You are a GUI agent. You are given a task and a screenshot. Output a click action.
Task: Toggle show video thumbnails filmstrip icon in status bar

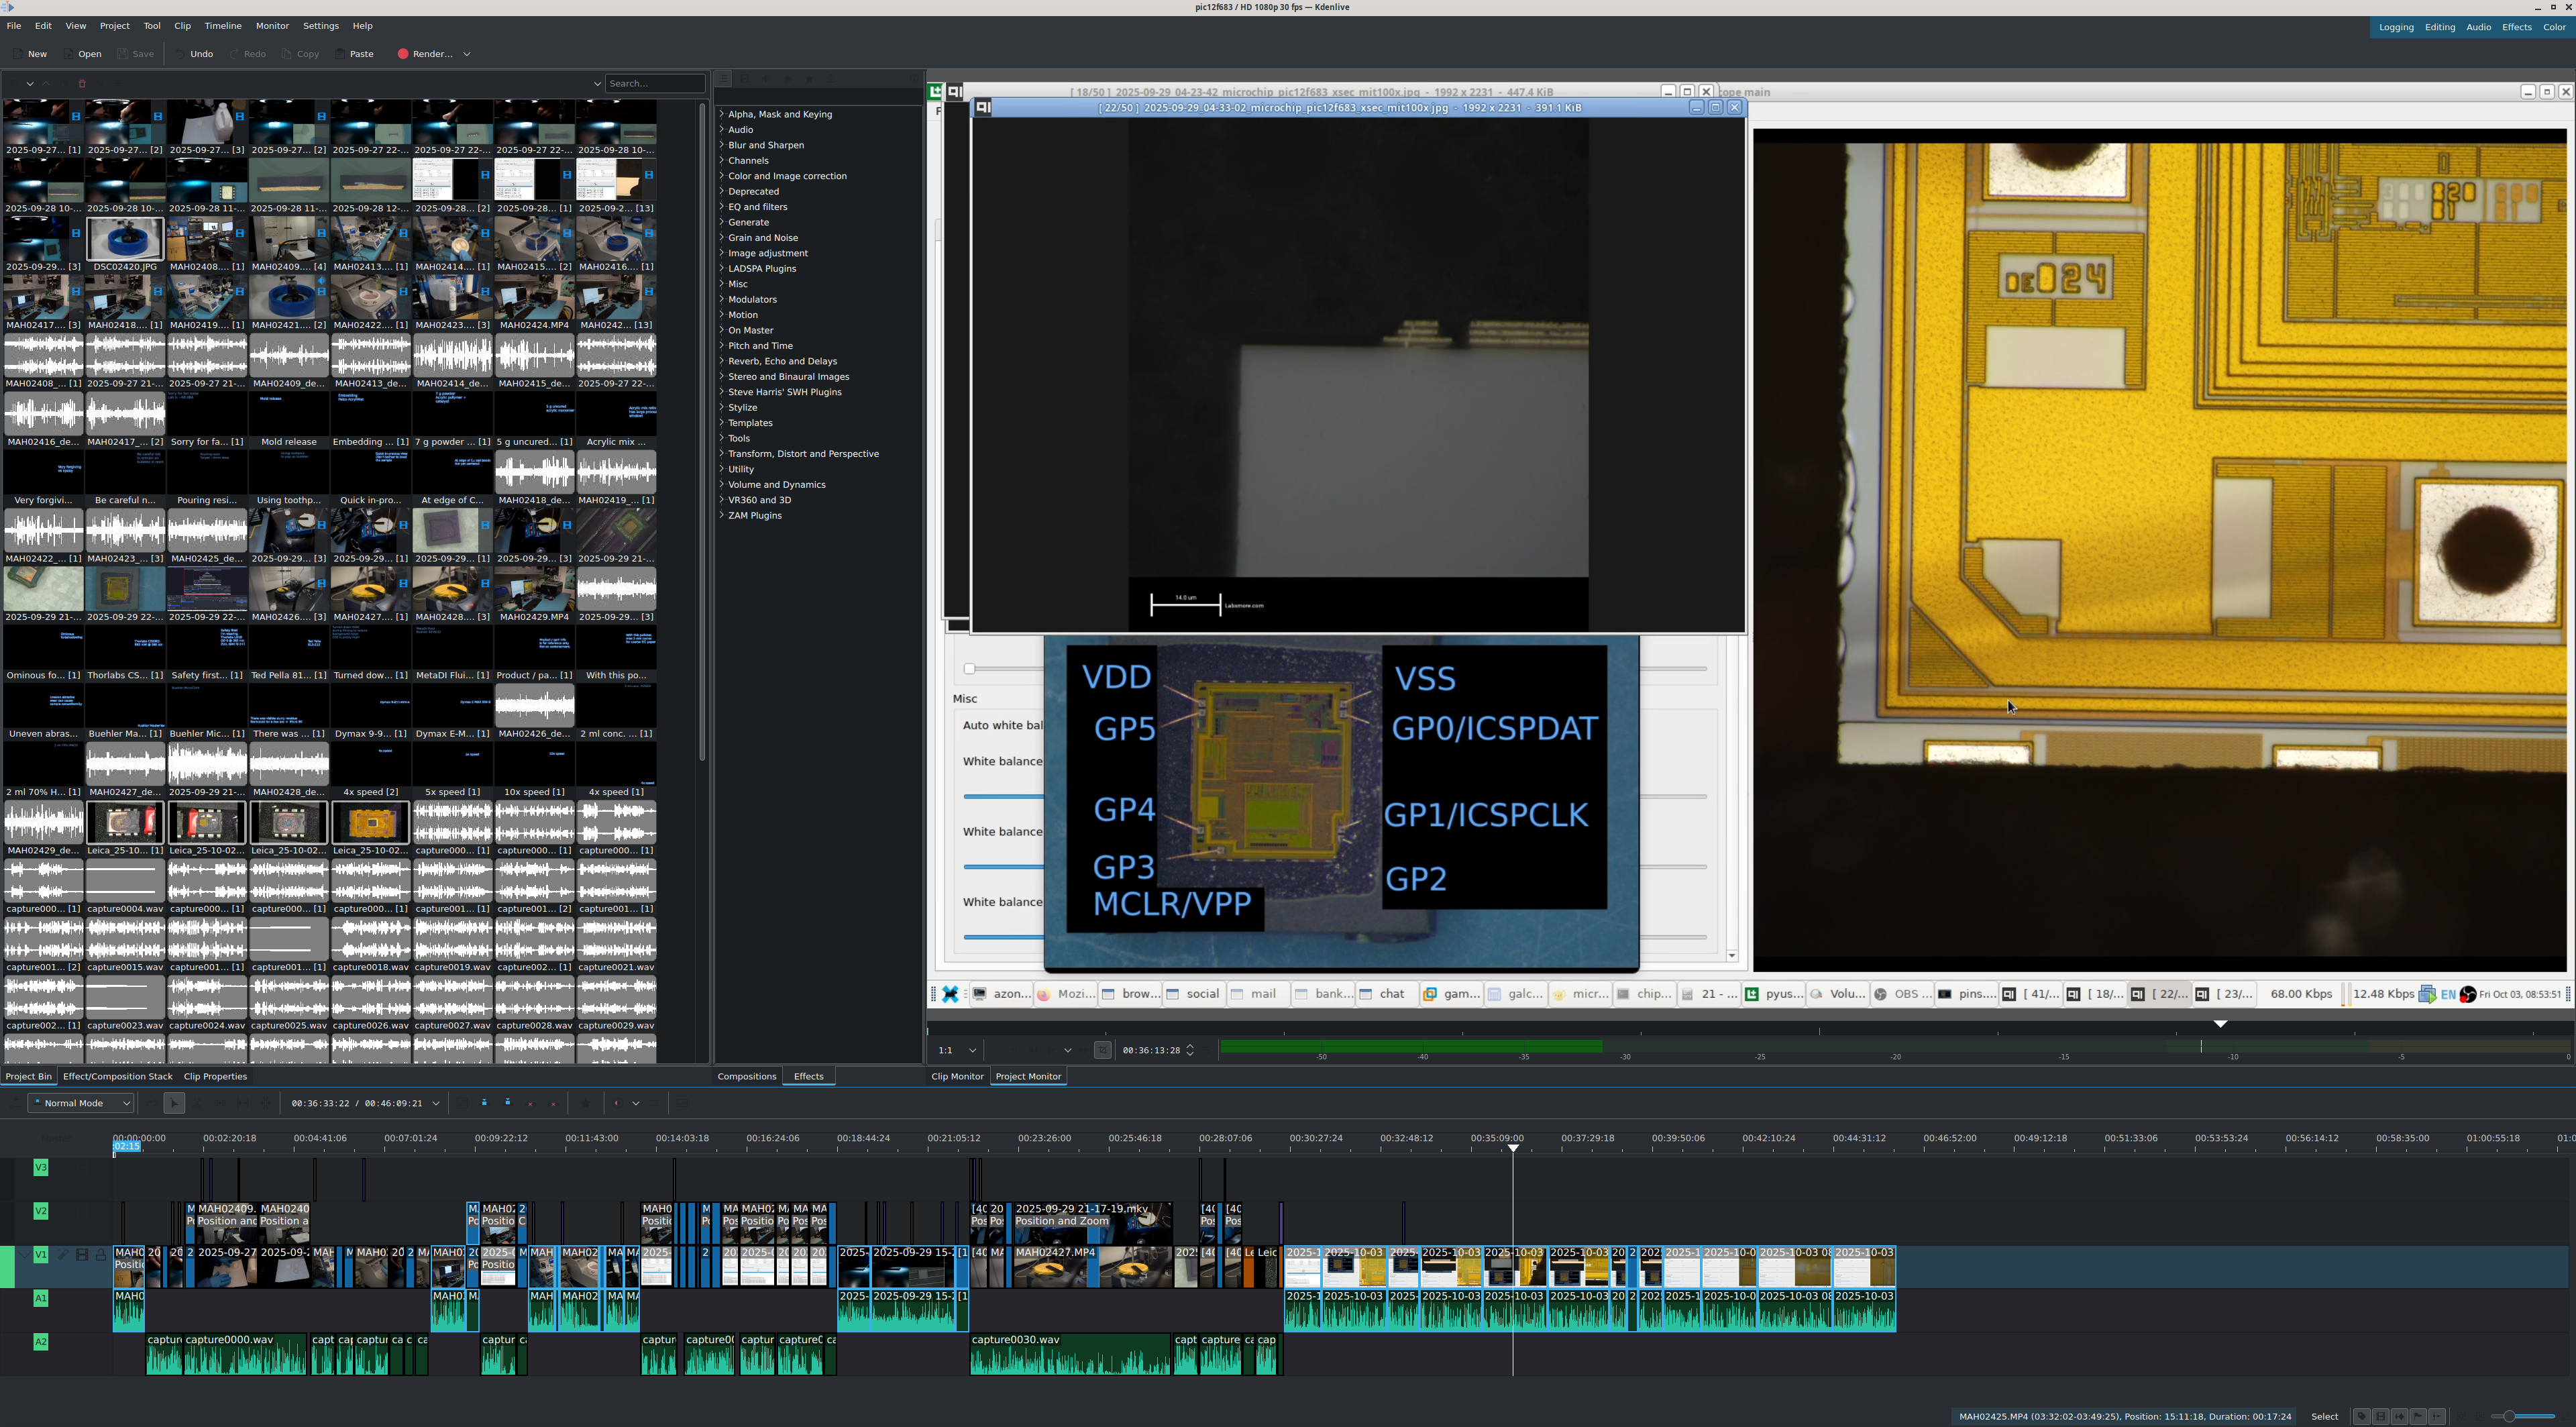2381,1417
